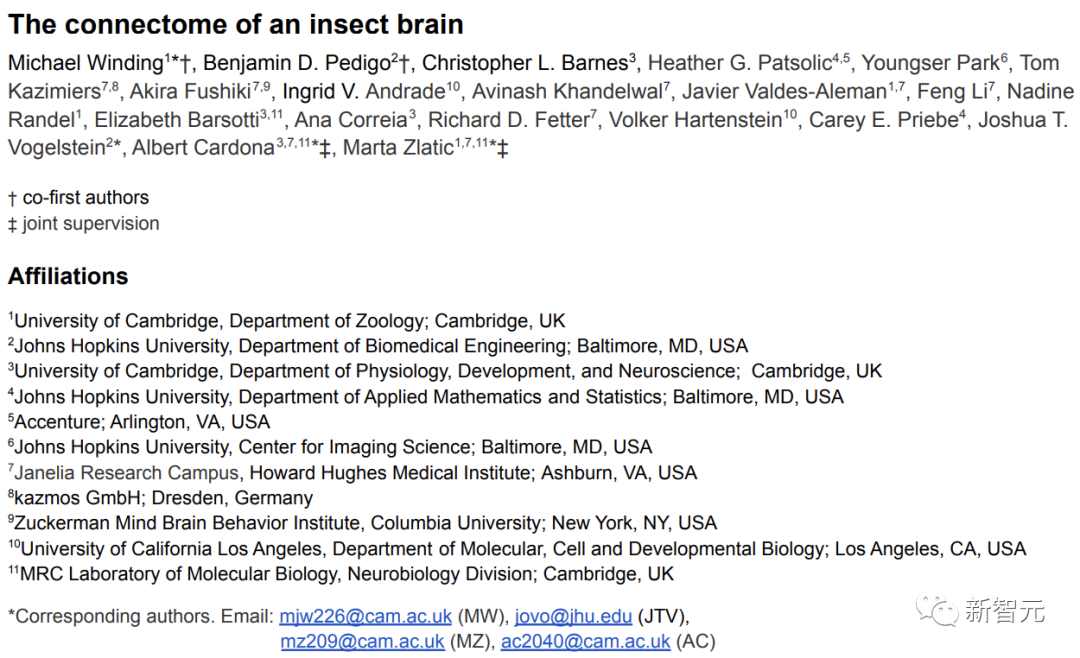Select author name Michael Winding

(85, 63)
